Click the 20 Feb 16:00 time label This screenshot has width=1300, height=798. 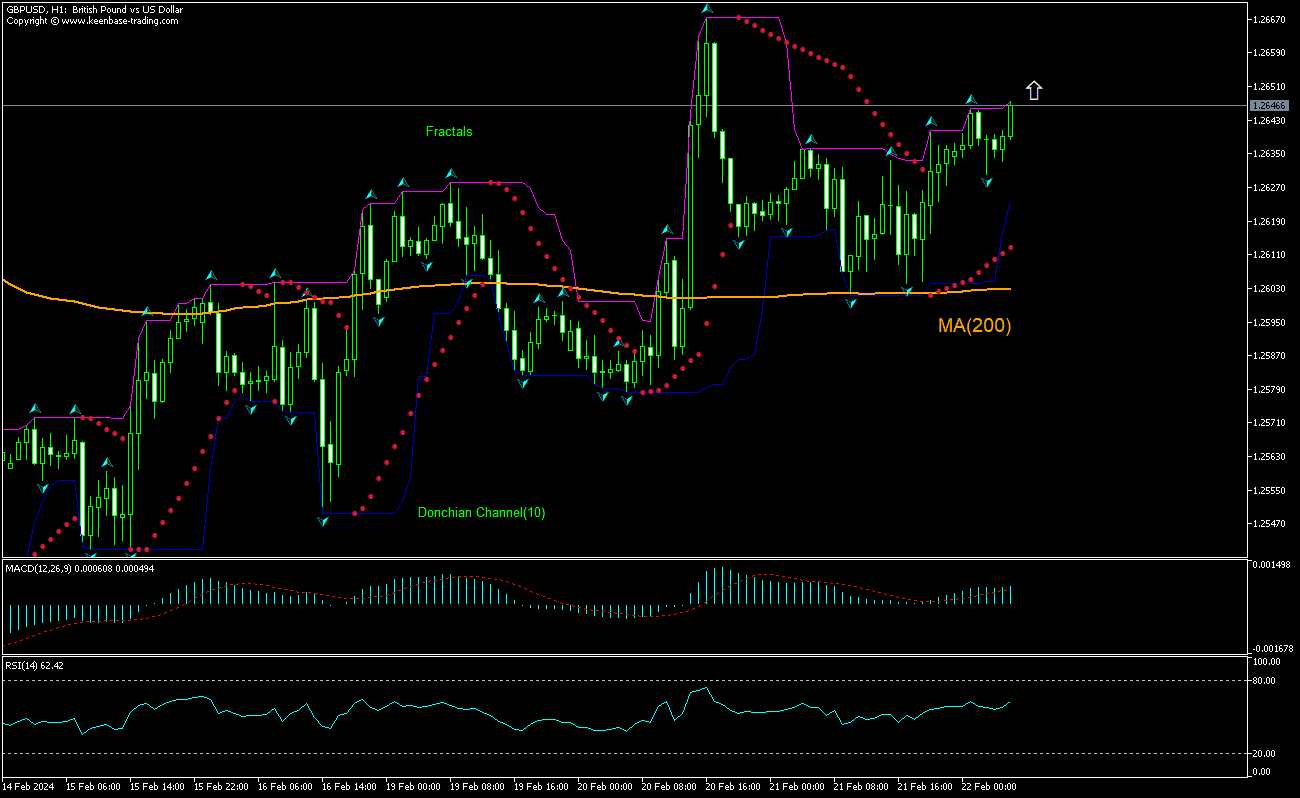(x=733, y=787)
